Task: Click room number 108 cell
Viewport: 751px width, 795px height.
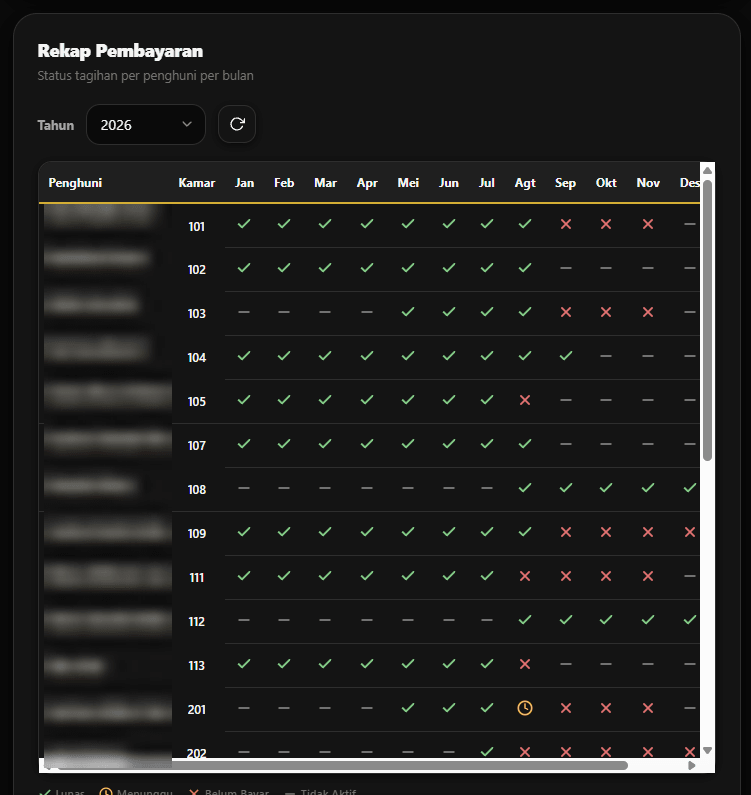Action: click(197, 490)
